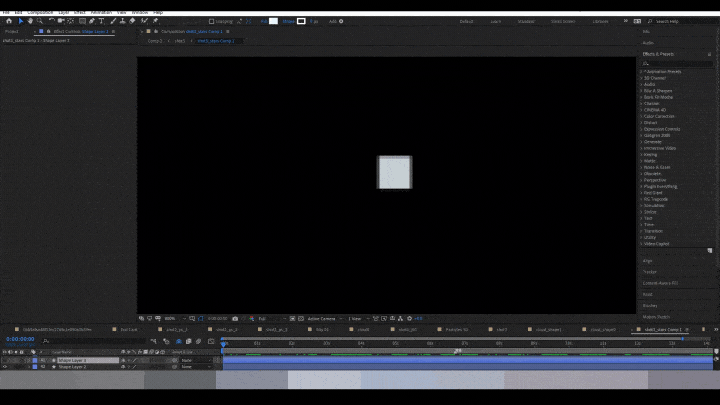The height and width of the screenshot is (405, 720).
Task: Open the Align panel
Action: click(647, 261)
